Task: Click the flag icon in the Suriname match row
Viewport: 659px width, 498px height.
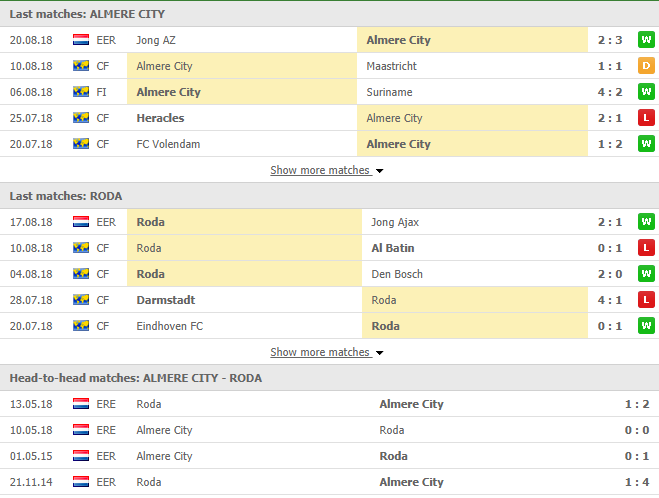Action: pos(81,92)
